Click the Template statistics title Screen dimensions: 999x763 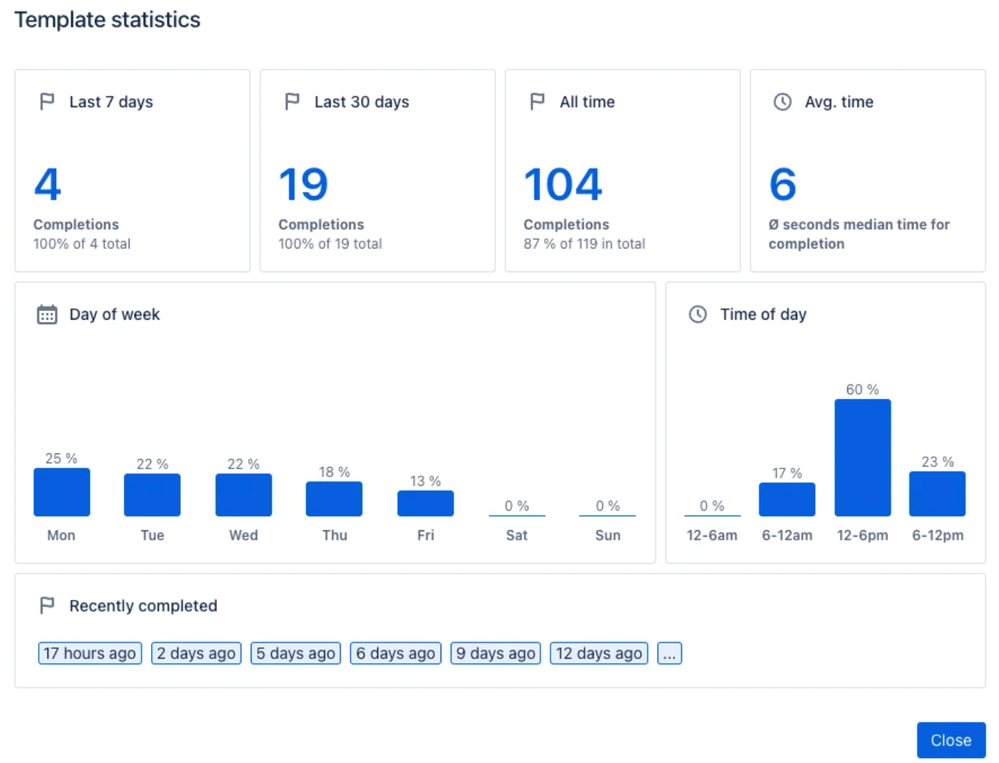(x=107, y=20)
